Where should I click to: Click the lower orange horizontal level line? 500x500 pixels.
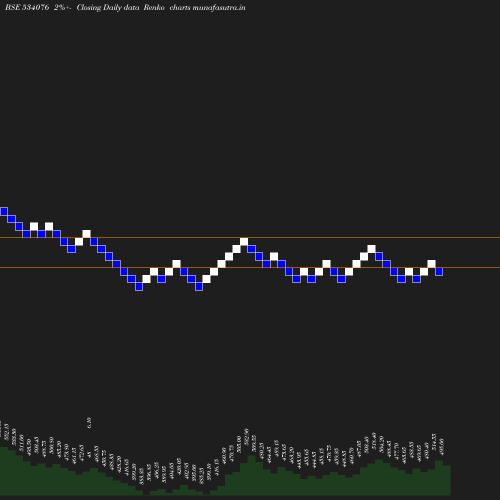point(250,267)
